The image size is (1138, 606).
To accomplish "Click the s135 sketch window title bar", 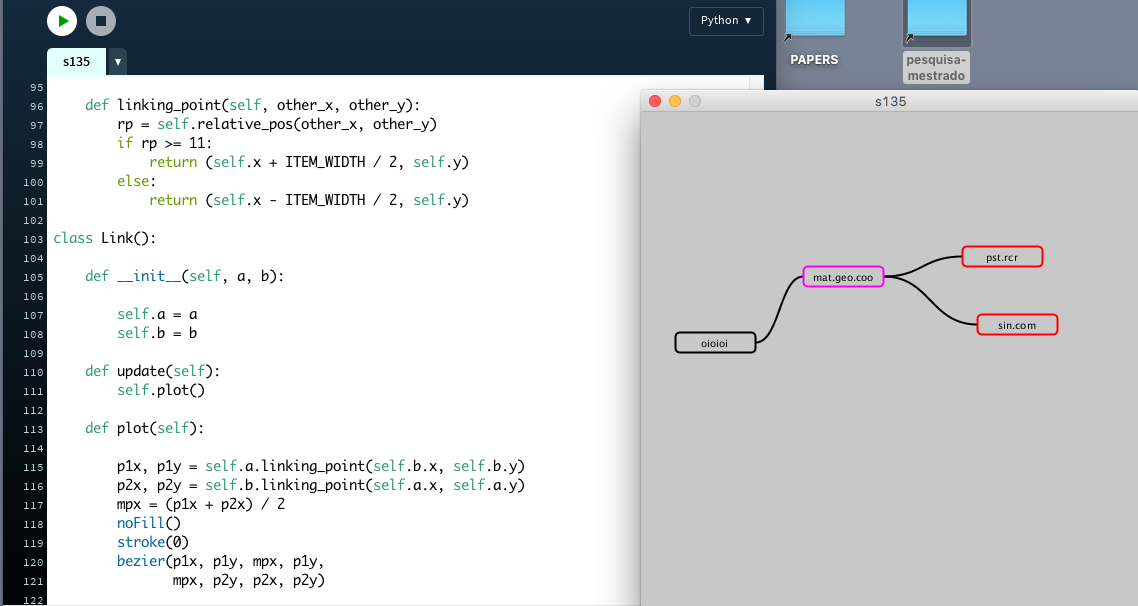I will tap(889, 101).
